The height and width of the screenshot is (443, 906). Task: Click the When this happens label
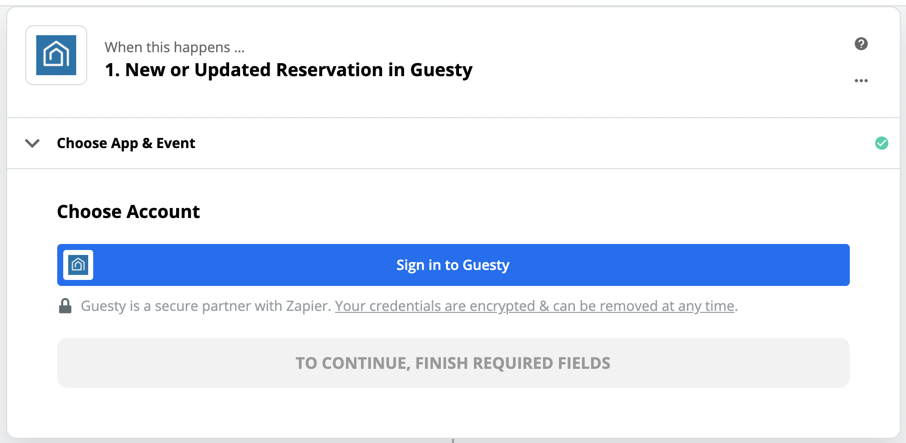174,47
